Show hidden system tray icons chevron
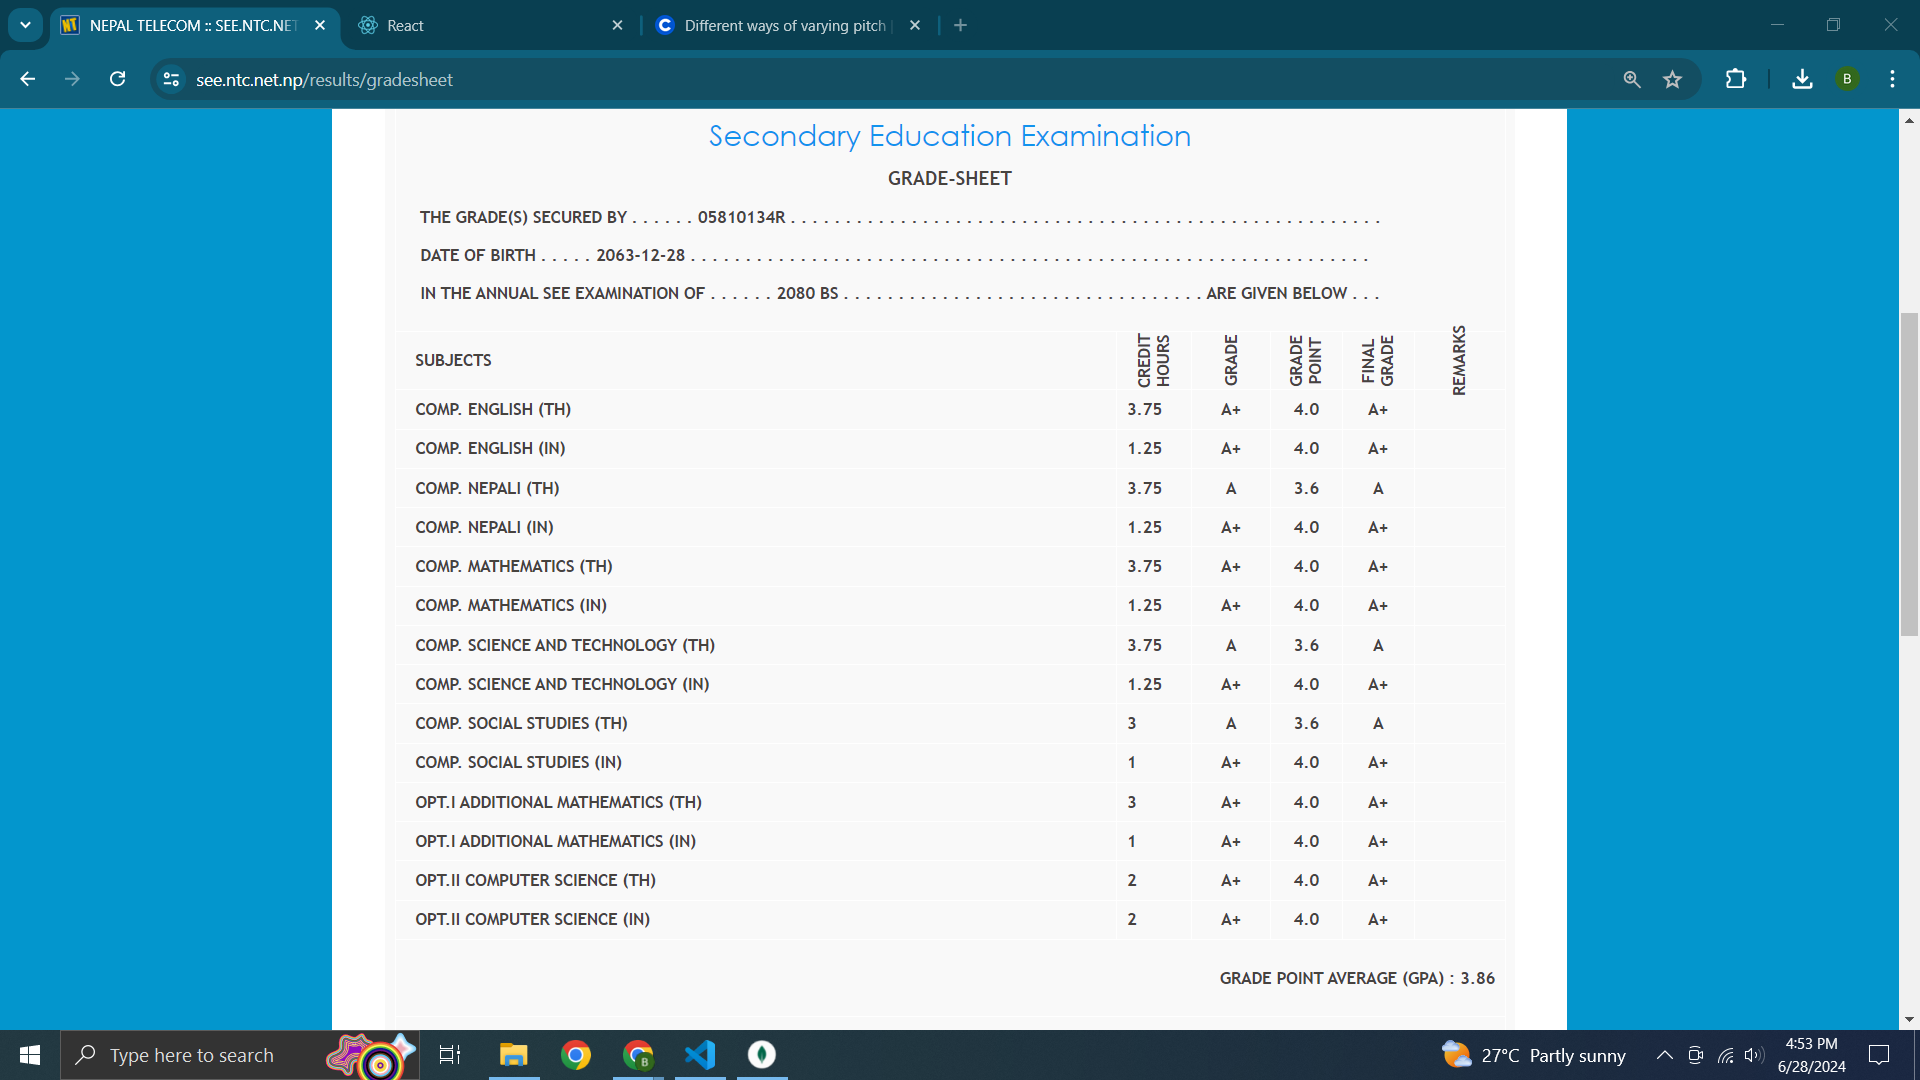 click(x=1664, y=1055)
